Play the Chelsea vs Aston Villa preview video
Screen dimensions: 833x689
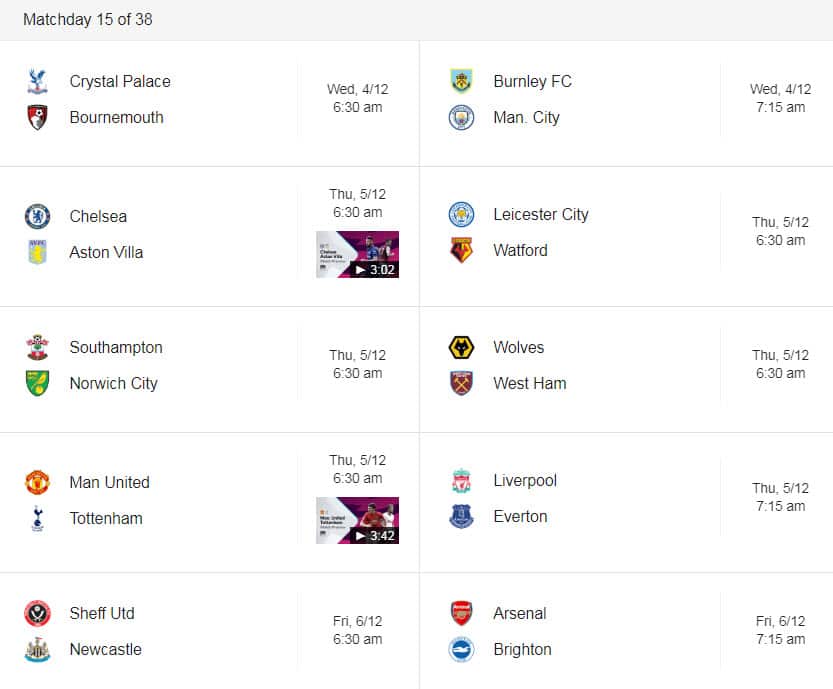point(357,255)
